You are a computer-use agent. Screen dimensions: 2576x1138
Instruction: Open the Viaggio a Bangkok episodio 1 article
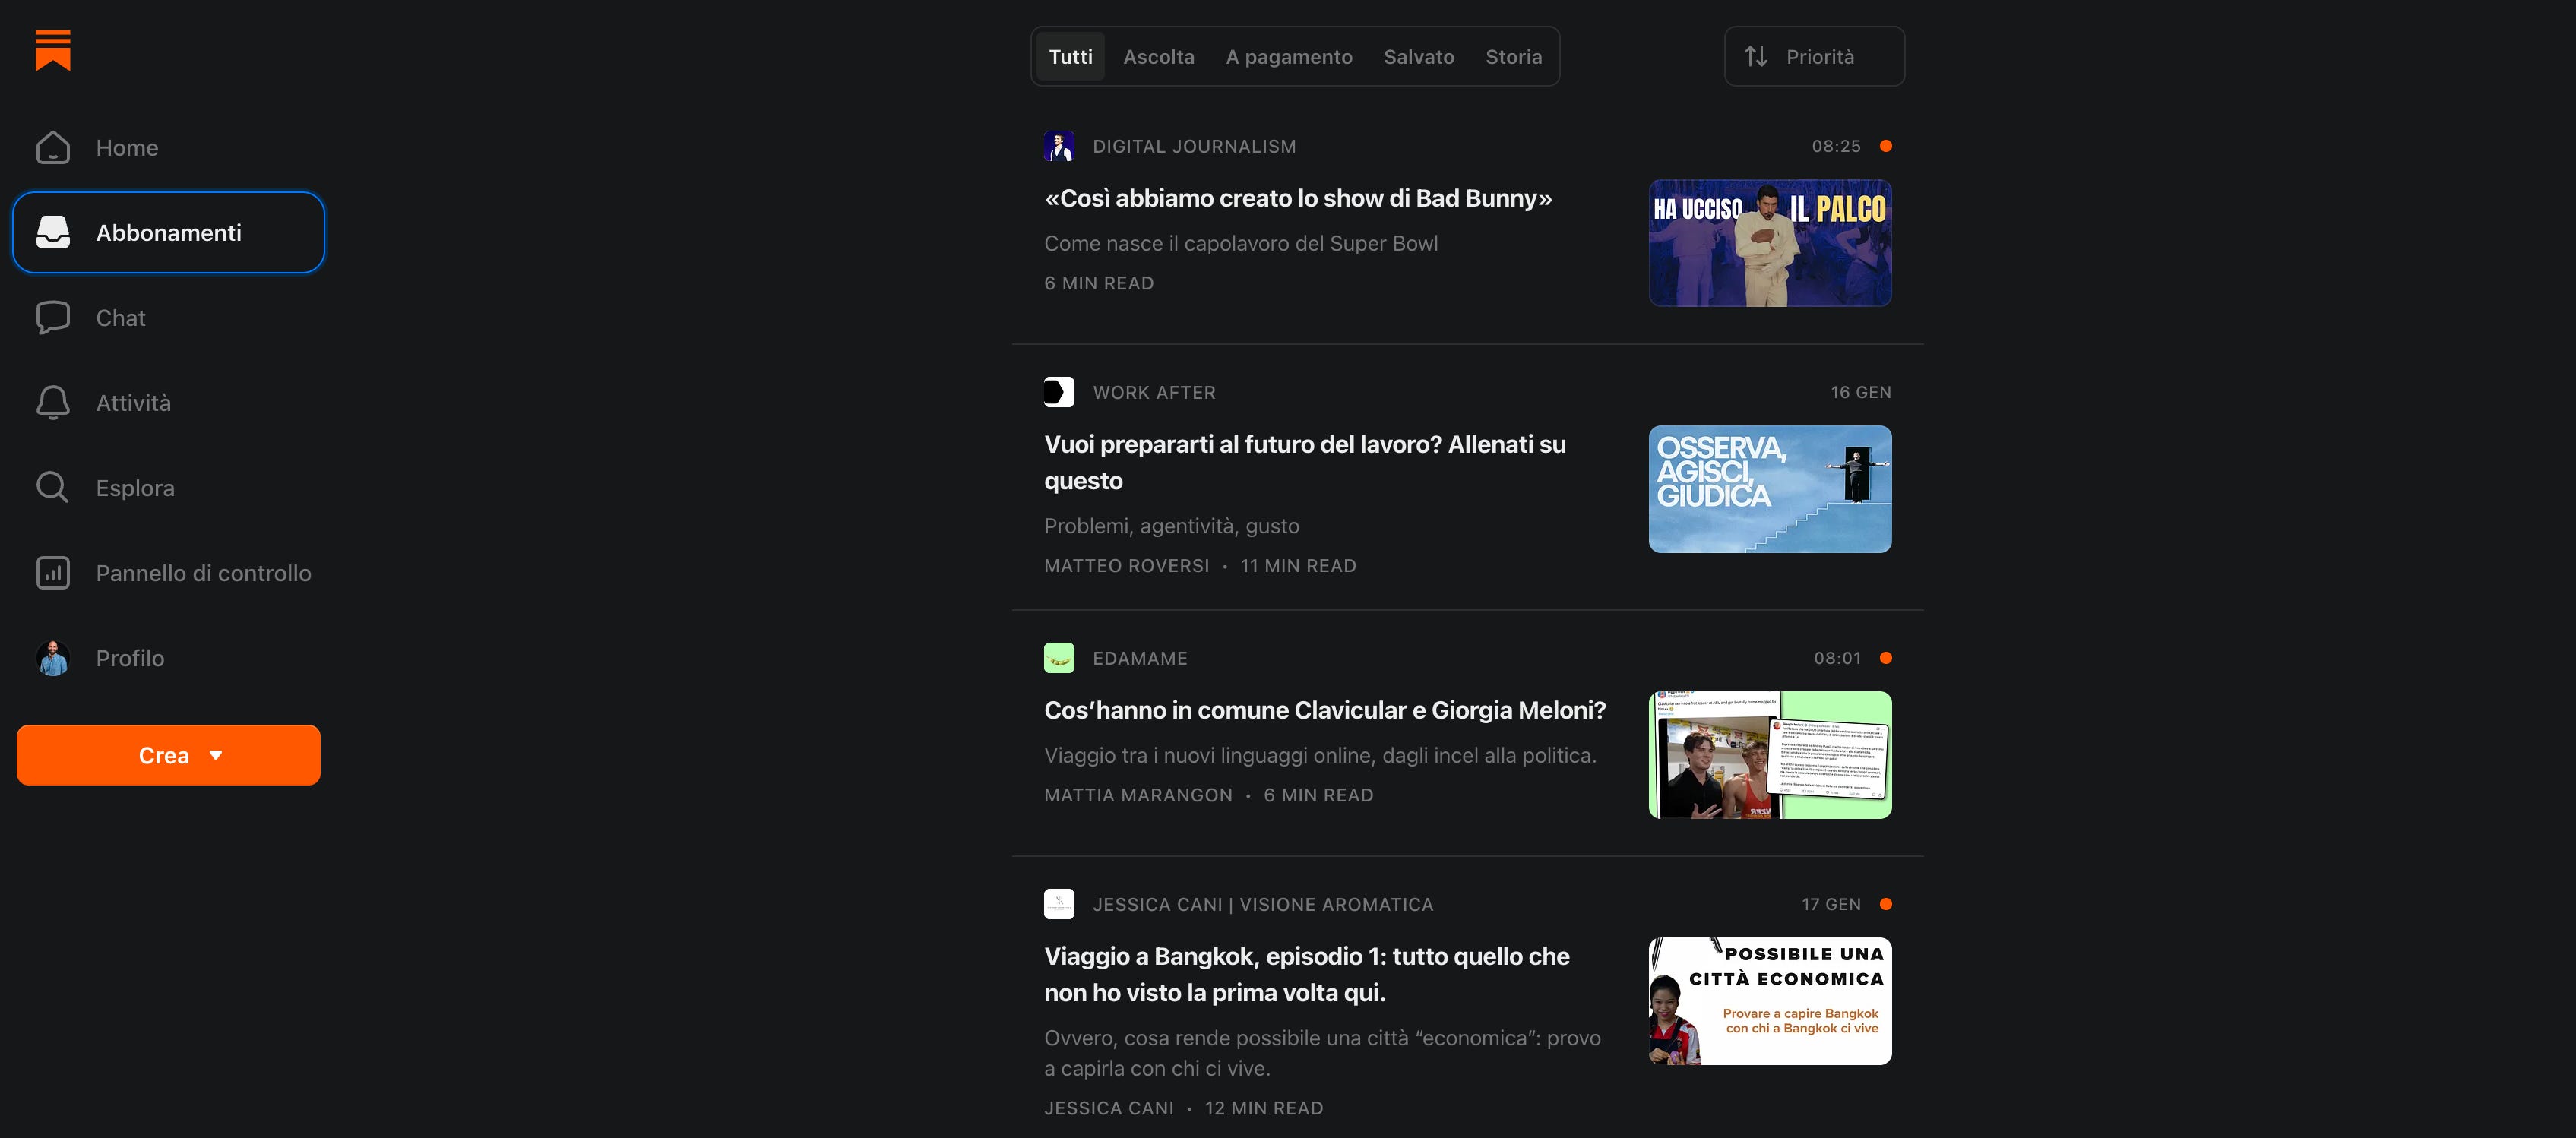click(x=1307, y=974)
